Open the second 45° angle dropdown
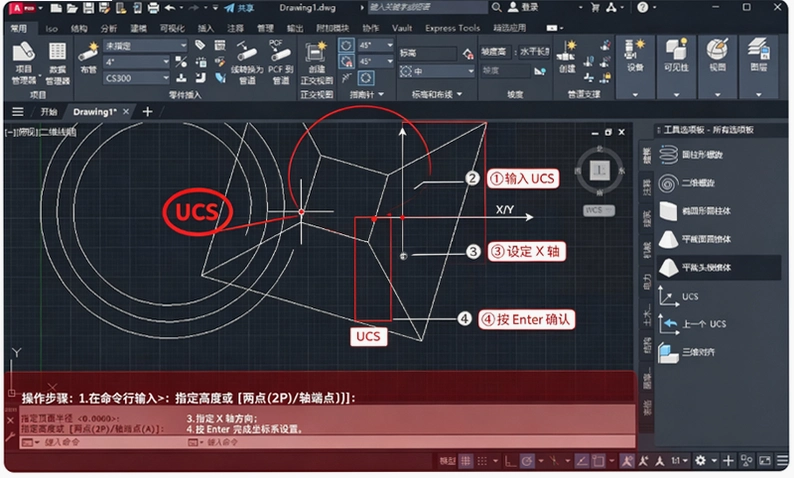 pyautogui.click(x=375, y=61)
